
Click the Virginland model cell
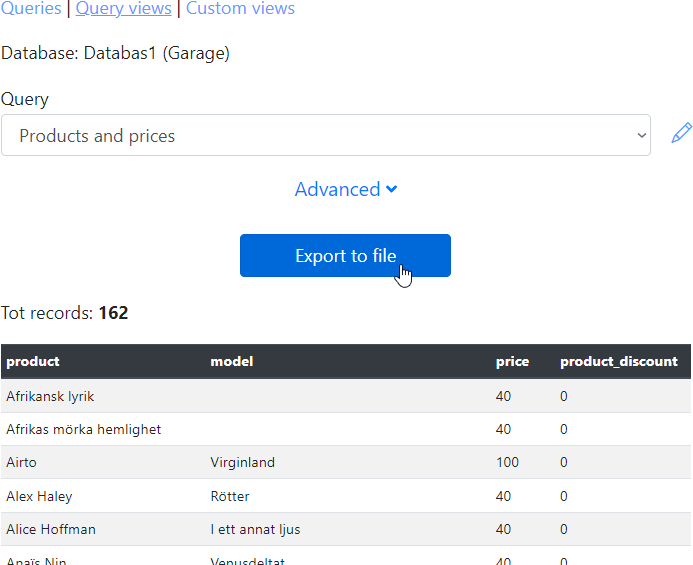coord(242,463)
